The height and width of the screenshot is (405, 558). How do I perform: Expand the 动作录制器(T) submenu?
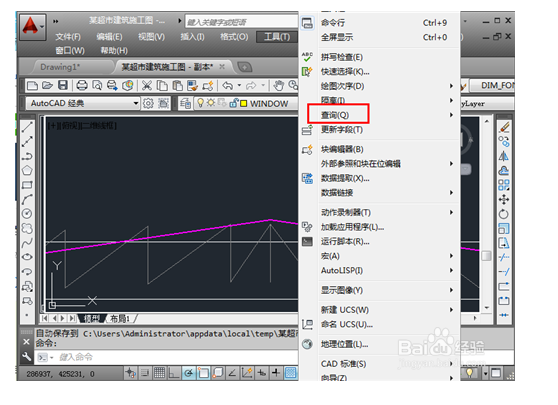451,212
